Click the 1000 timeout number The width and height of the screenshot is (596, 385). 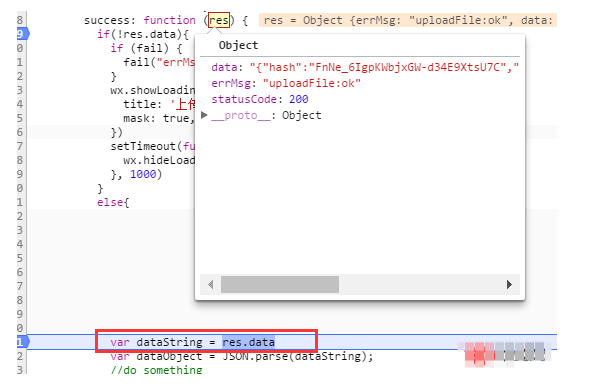point(143,174)
